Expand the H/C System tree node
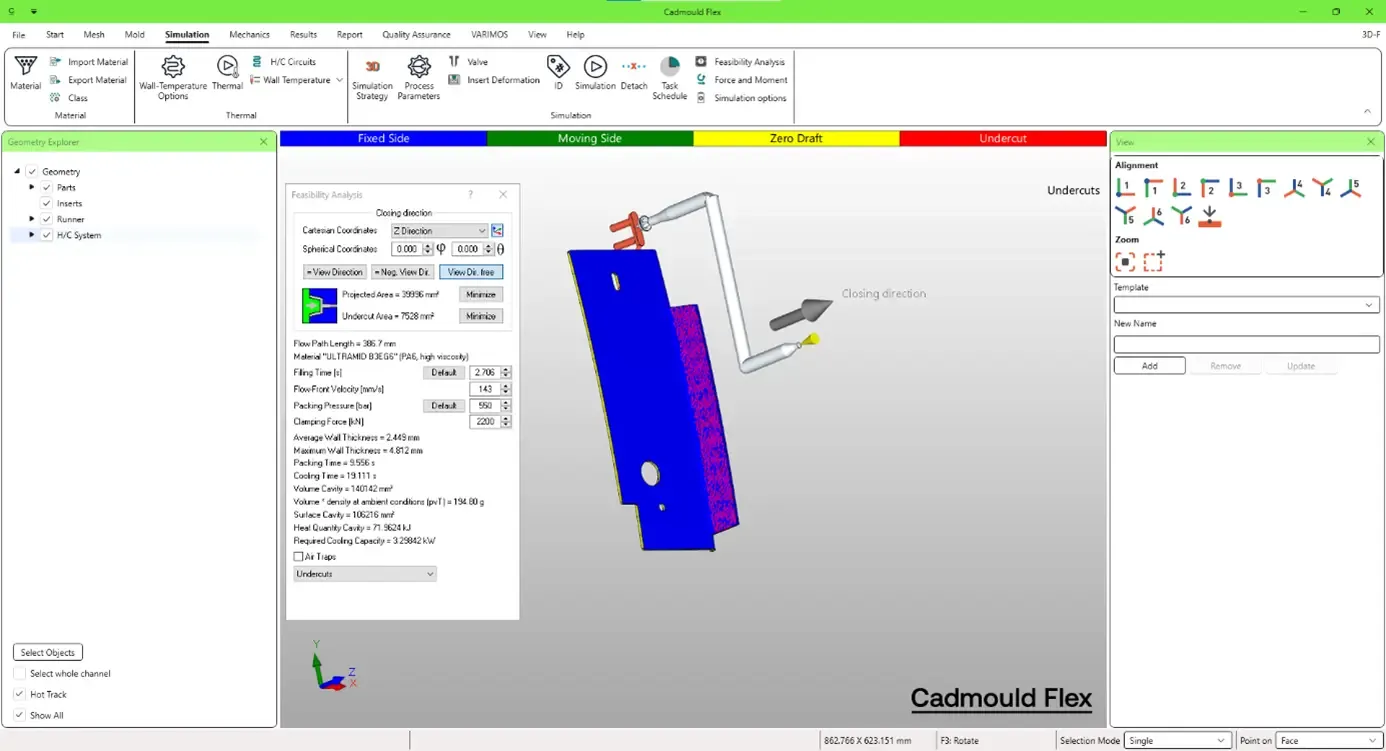Image resolution: width=1386 pixels, height=751 pixels. (32, 236)
